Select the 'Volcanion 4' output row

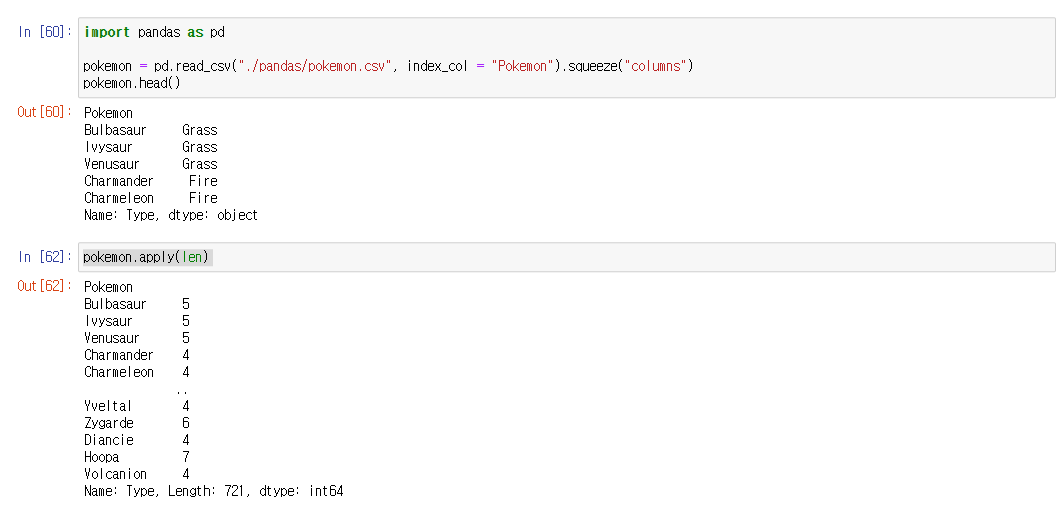click(137, 474)
